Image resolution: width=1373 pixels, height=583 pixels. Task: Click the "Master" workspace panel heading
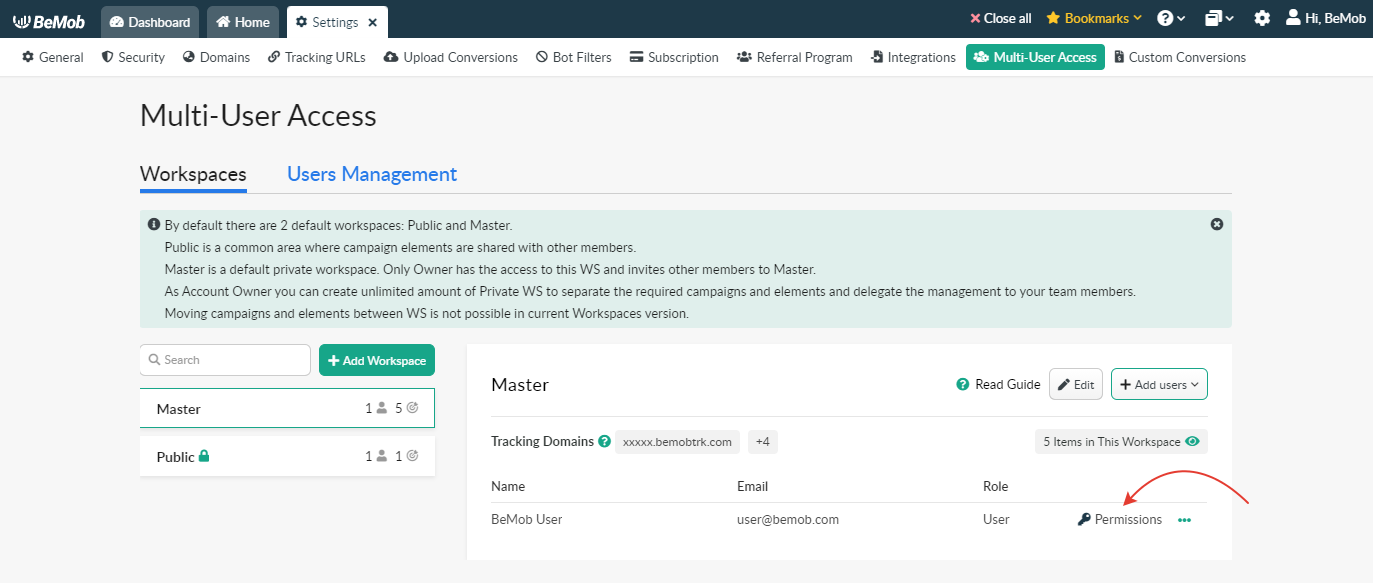click(x=520, y=385)
